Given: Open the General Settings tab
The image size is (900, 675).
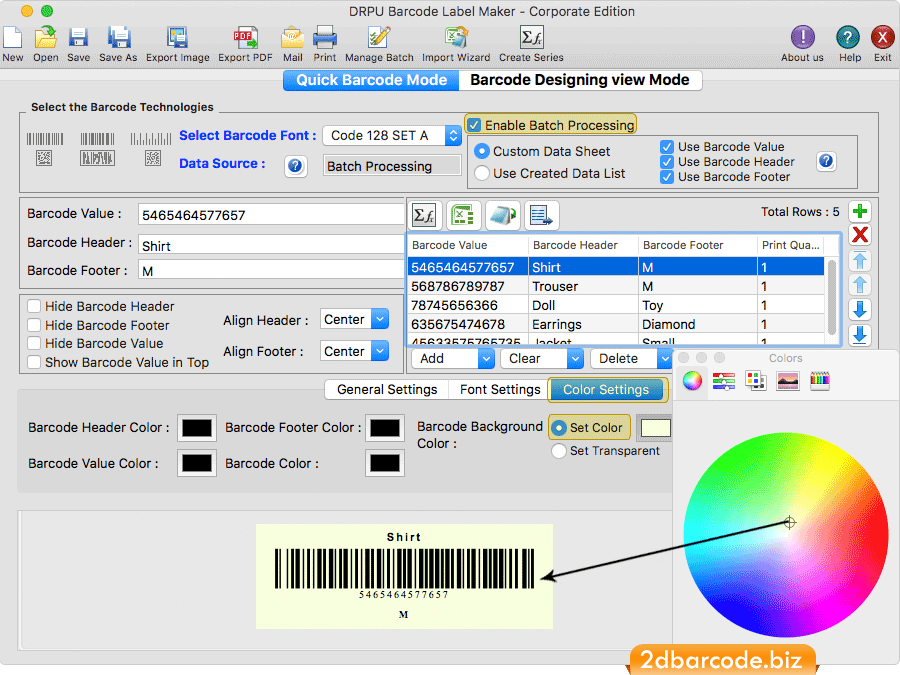Looking at the screenshot, I should 387,389.
